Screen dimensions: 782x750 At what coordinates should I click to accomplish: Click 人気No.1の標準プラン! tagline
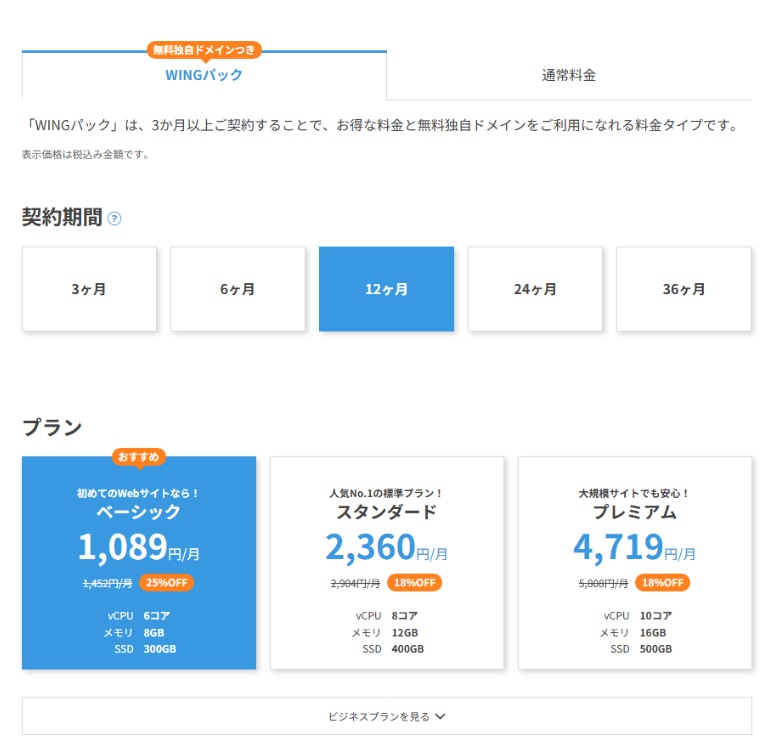386,493
